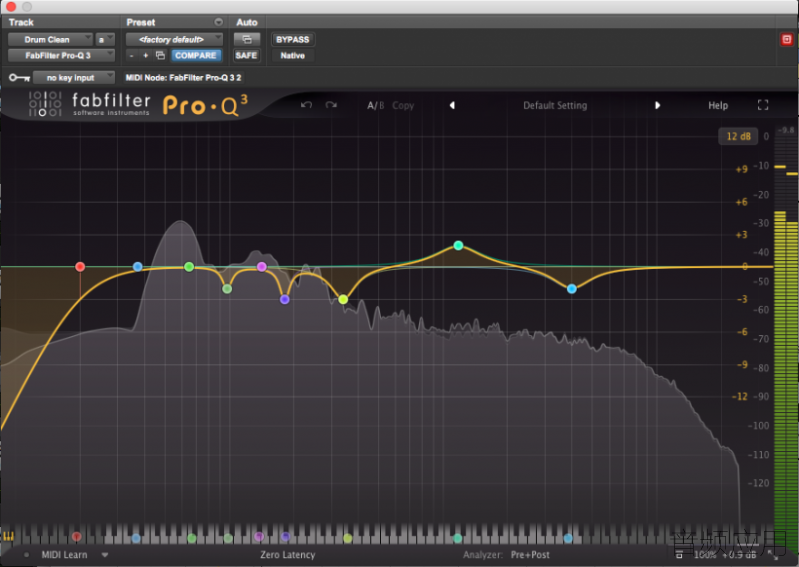
Task: Open the FabFilter Pro-Q 3 plugin selector
Action: pyautogui.click(x=61, y=55)
